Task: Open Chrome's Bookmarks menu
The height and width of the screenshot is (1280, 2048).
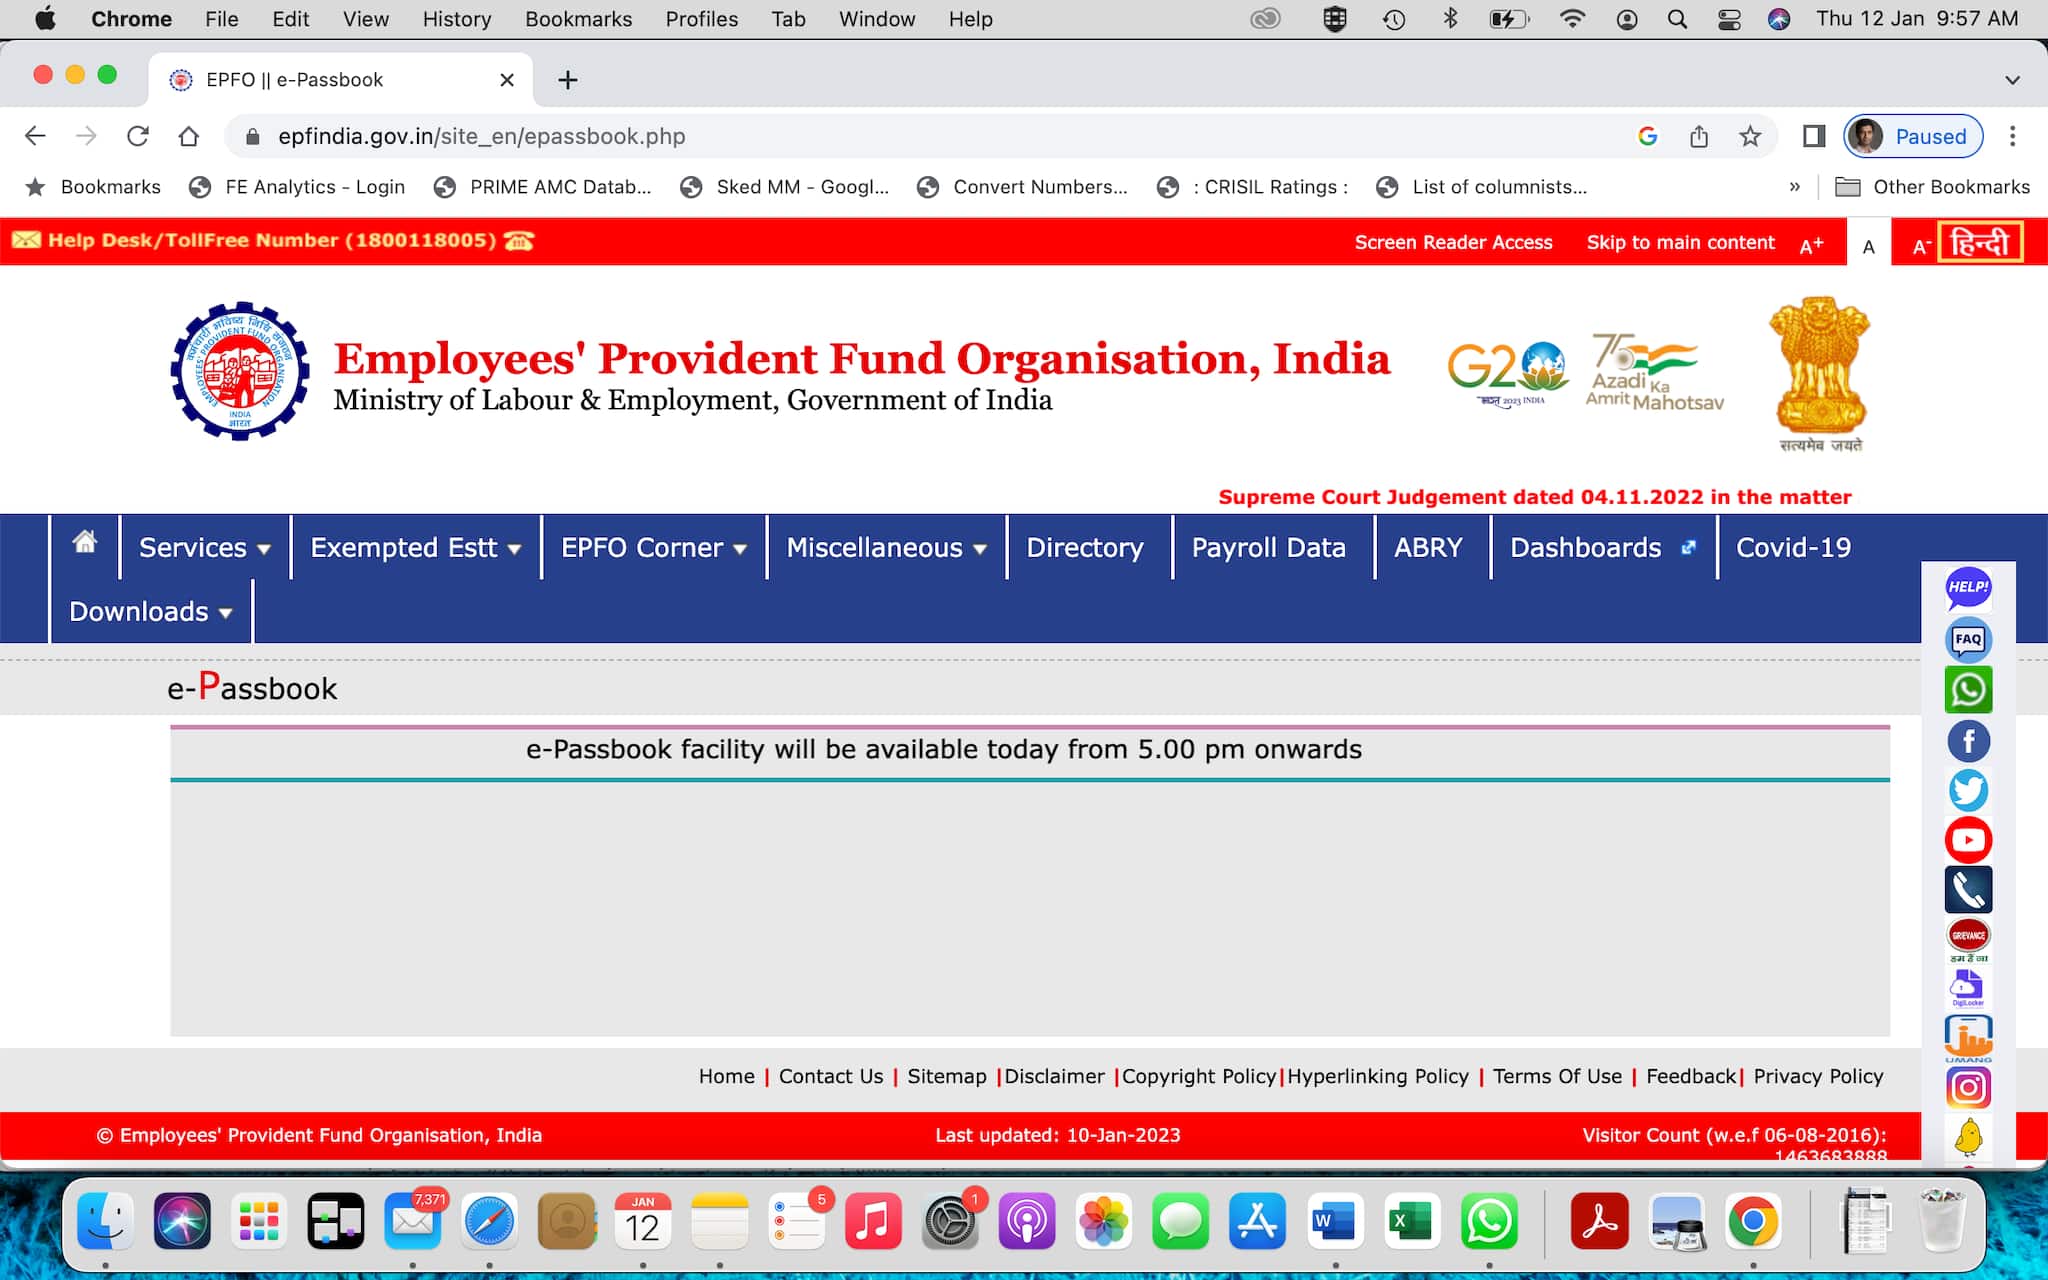Action: (578, 19)
